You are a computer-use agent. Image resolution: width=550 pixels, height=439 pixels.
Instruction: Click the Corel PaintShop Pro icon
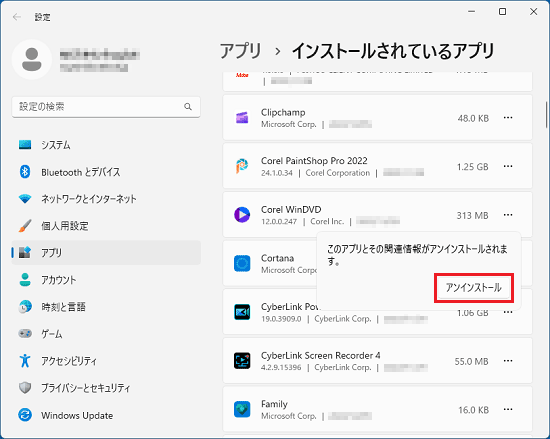[242, 166]
